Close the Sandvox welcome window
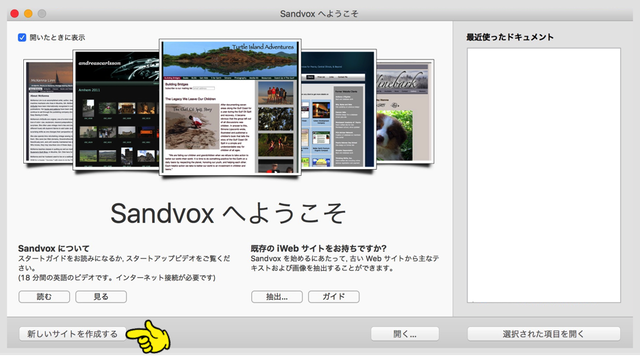The width and height of the screenshot is (640, 364). (15, 13)
